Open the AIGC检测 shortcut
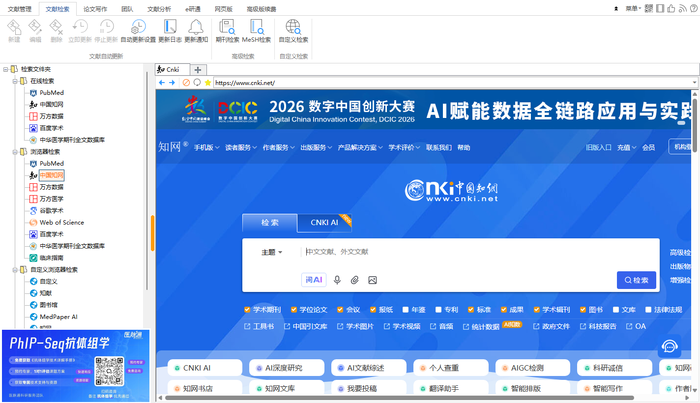This screenshot has width=700, height=403. point(533,368)
